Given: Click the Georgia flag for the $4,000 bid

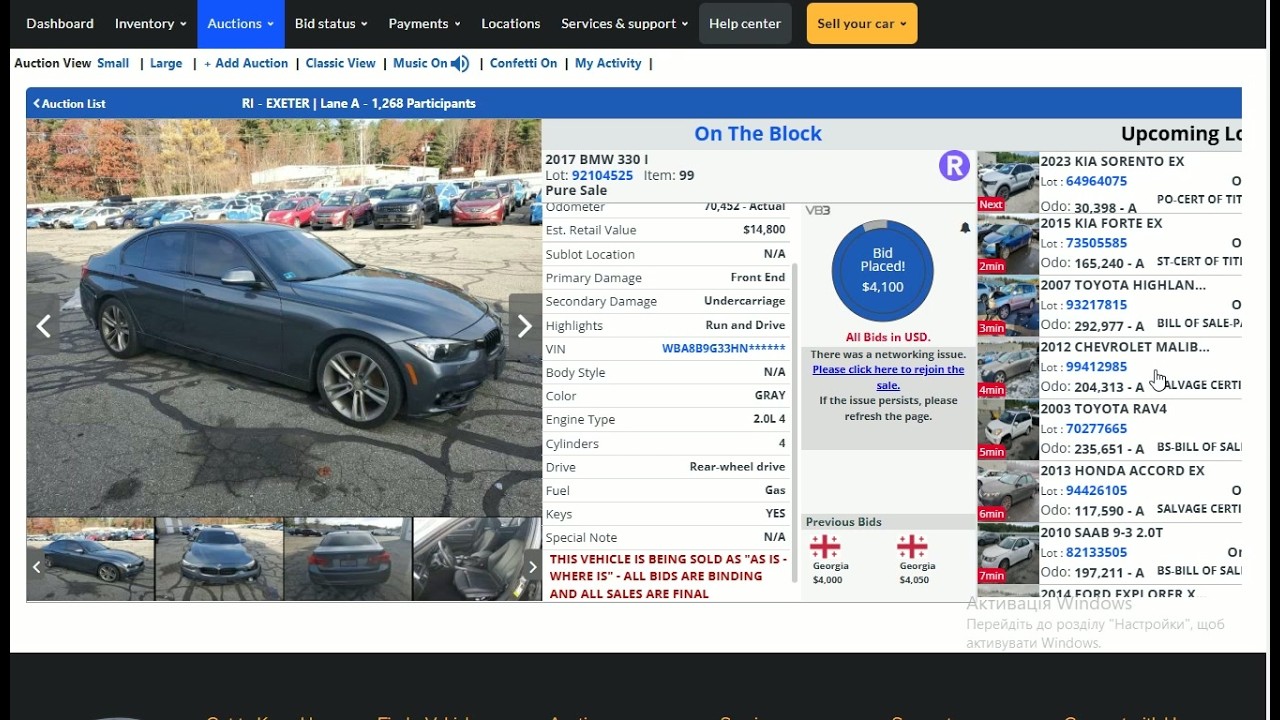Looking at the screenshot, I should tap(825, 546).
